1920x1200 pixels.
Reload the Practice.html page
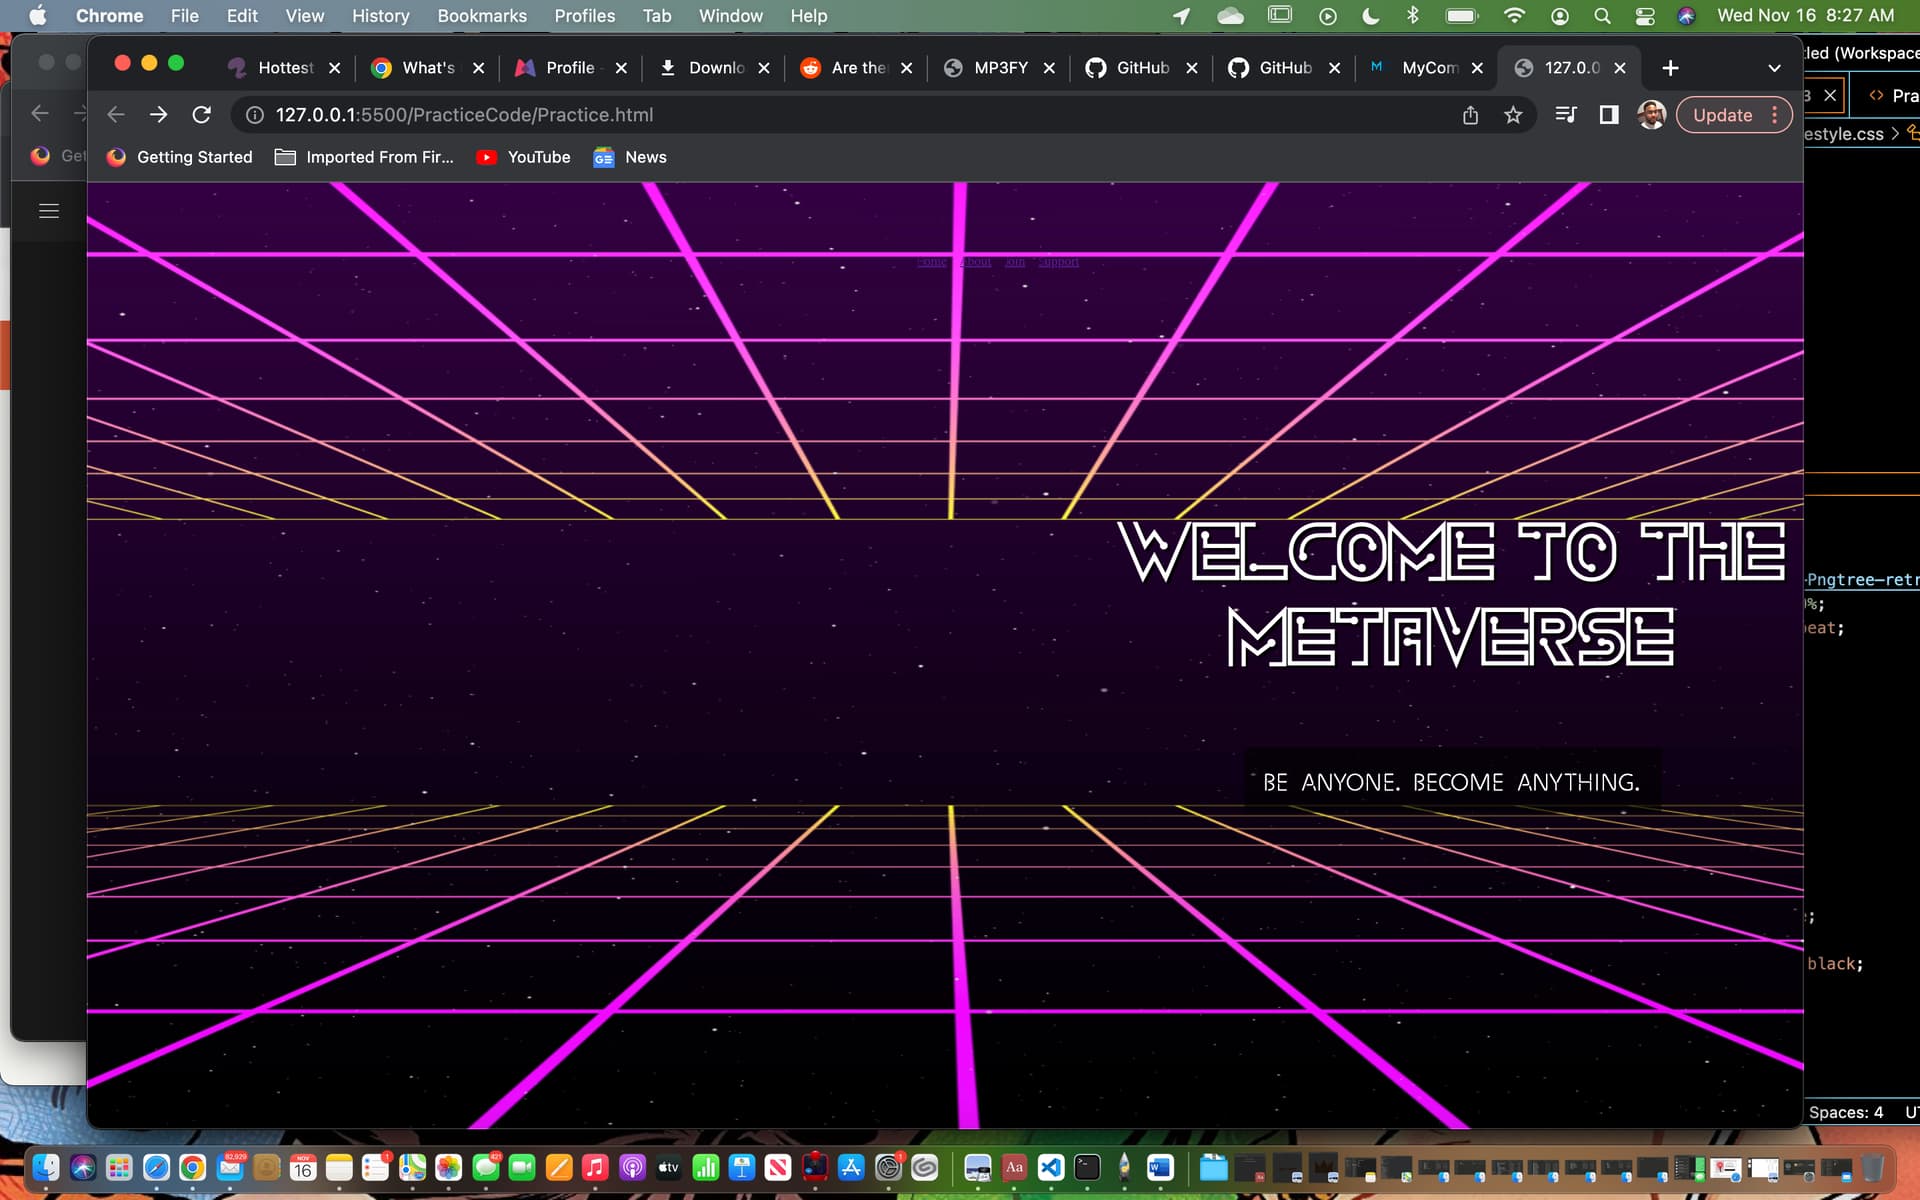(201, 115)
